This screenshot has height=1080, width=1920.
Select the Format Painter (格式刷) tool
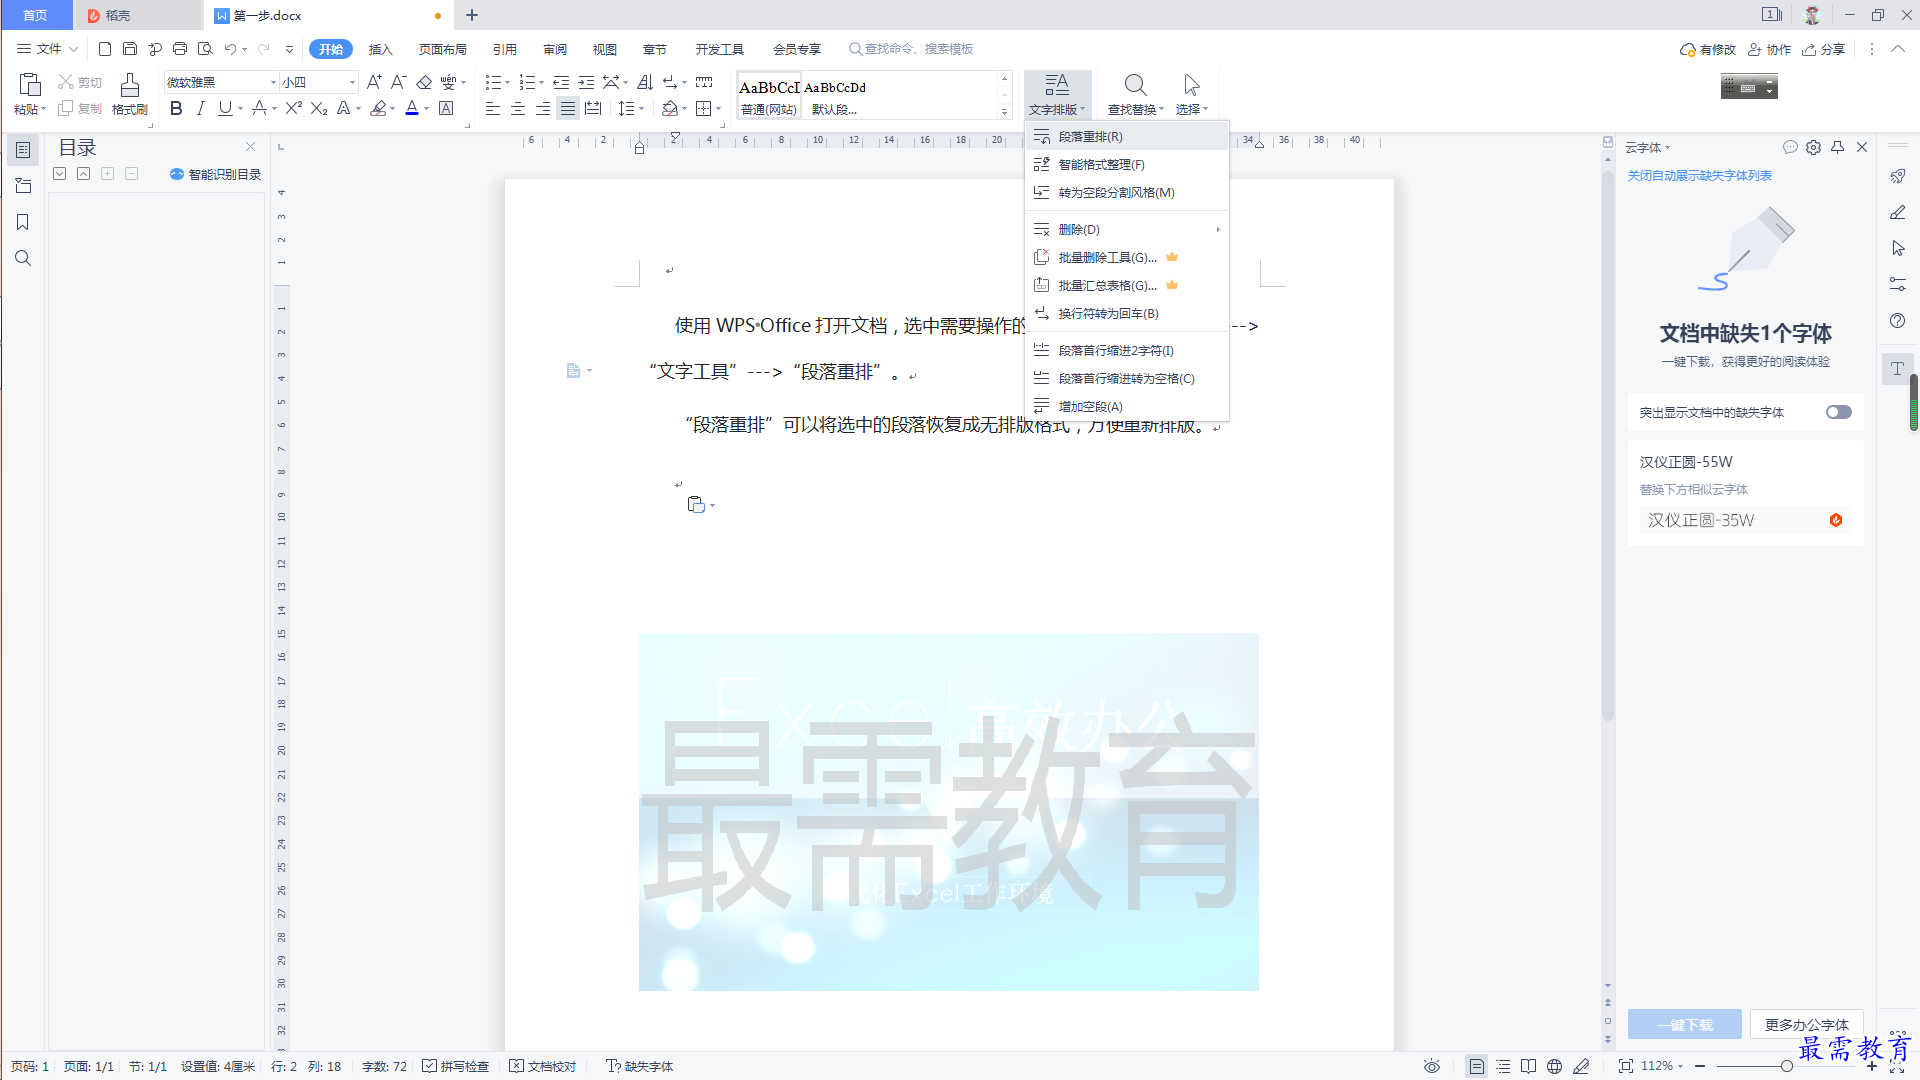click(x=129, y=94)
